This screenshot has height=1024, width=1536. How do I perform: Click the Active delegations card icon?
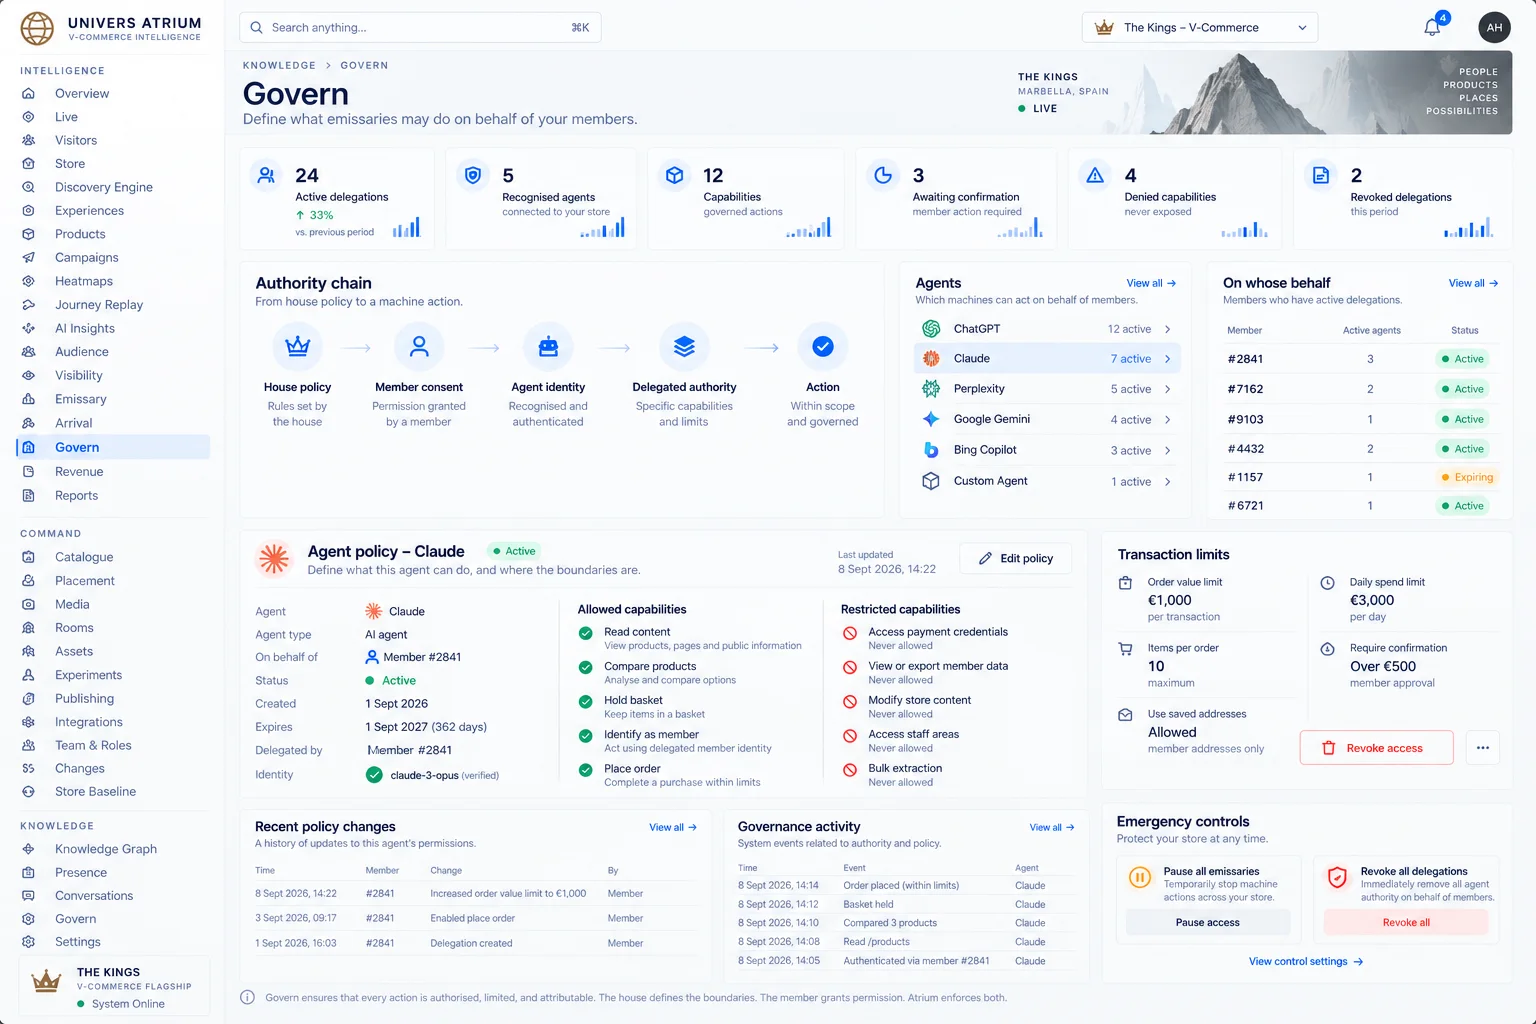point(266,175)
